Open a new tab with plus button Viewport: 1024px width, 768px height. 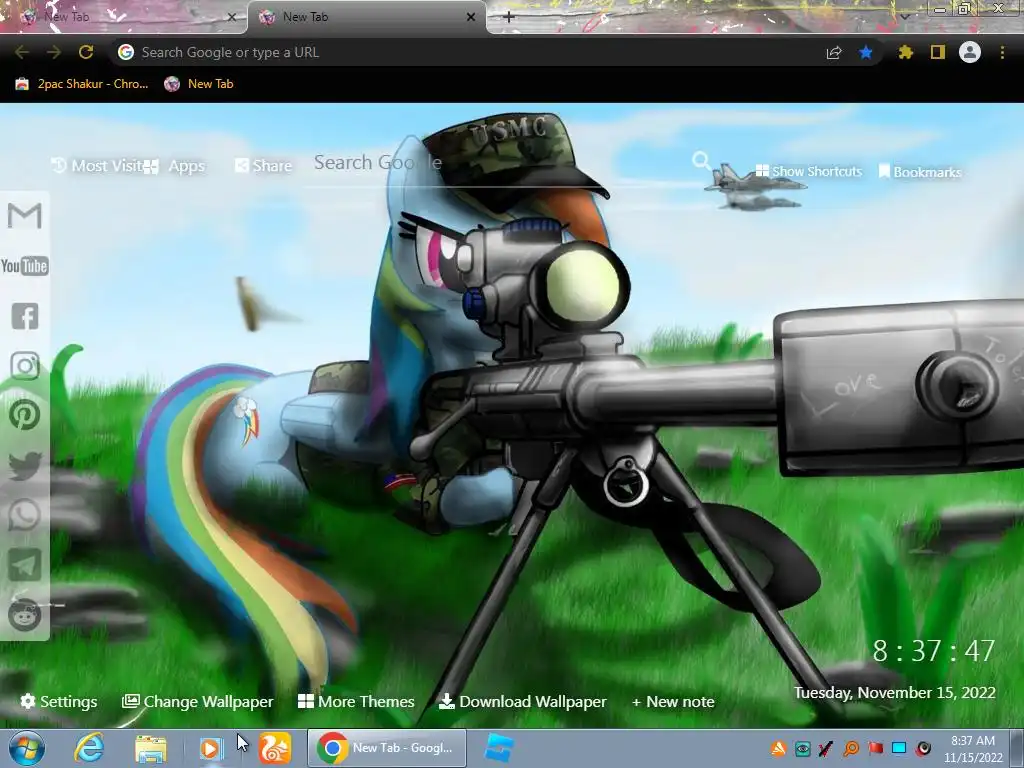pos(509,17)
